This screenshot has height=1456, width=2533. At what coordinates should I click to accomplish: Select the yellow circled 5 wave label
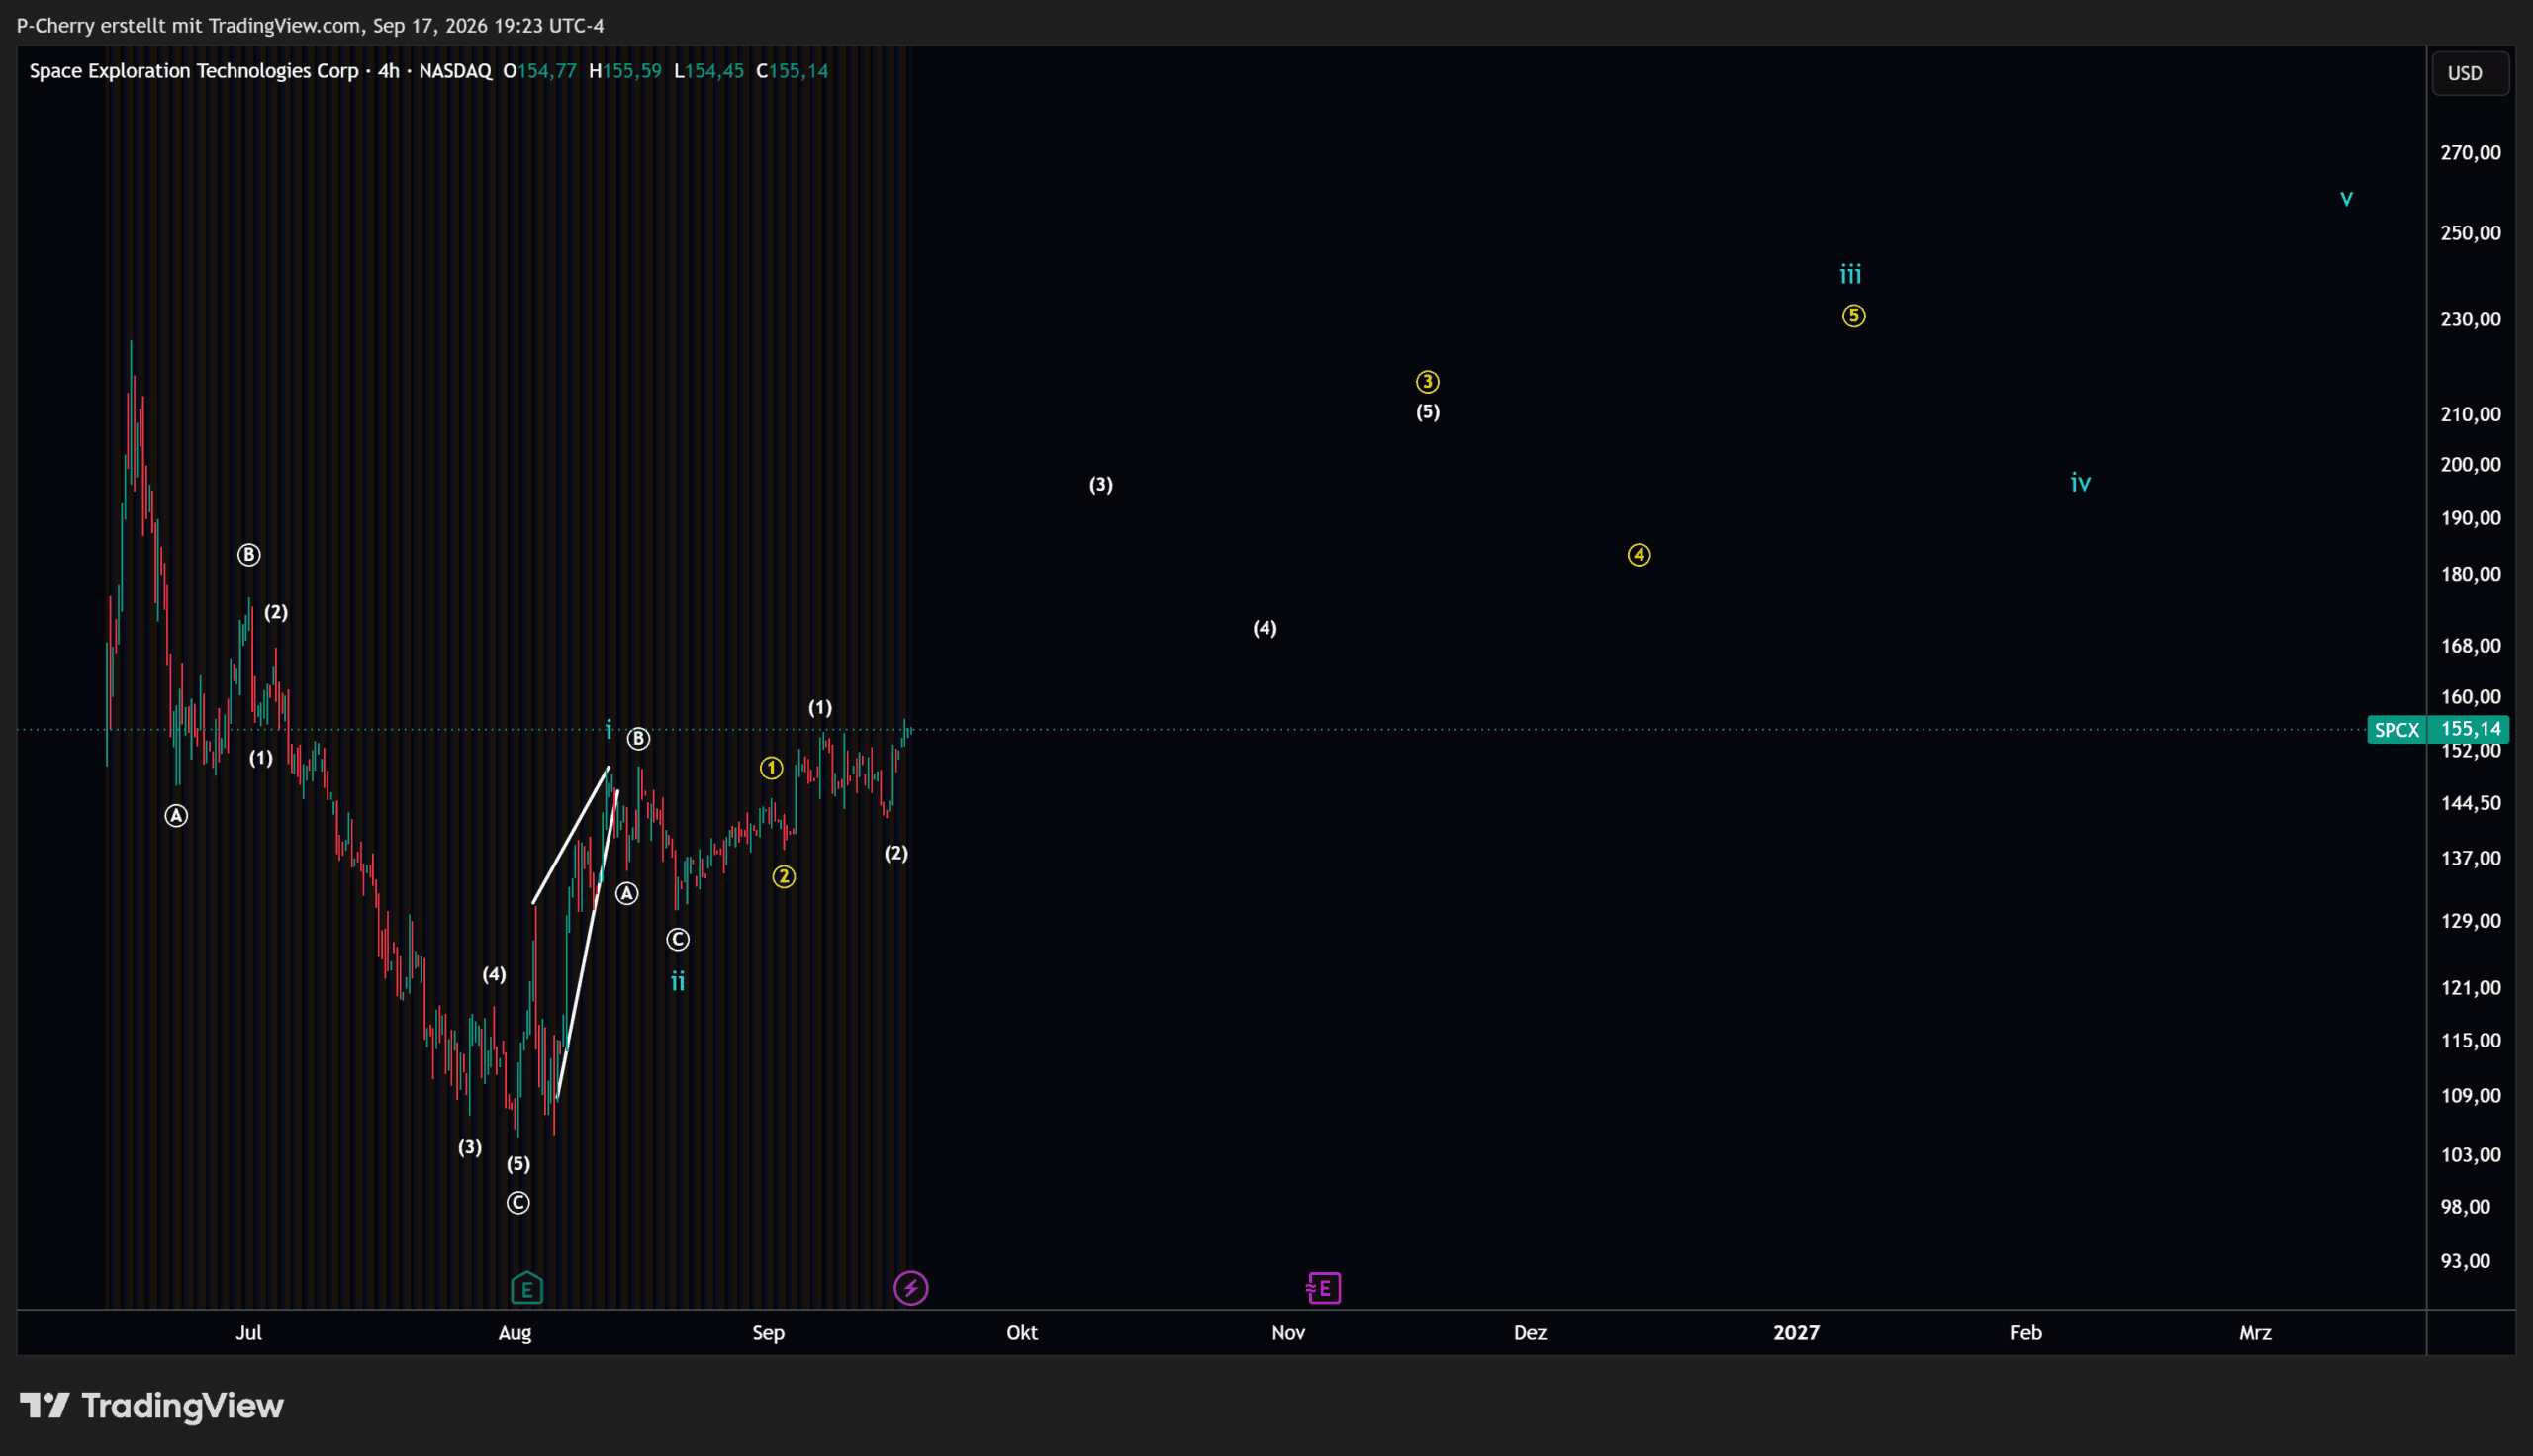1853,316
